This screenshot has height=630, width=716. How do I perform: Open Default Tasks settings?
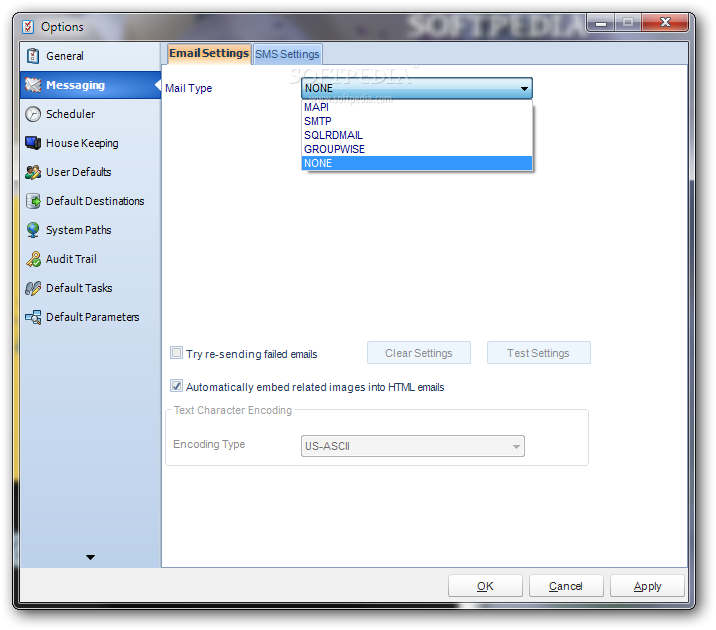tap(90, 288)
